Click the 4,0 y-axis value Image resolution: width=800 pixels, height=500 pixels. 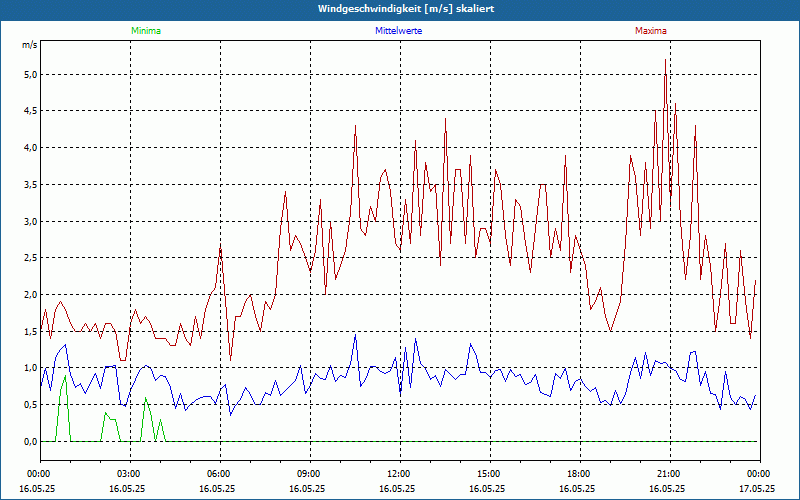[31, 147]
